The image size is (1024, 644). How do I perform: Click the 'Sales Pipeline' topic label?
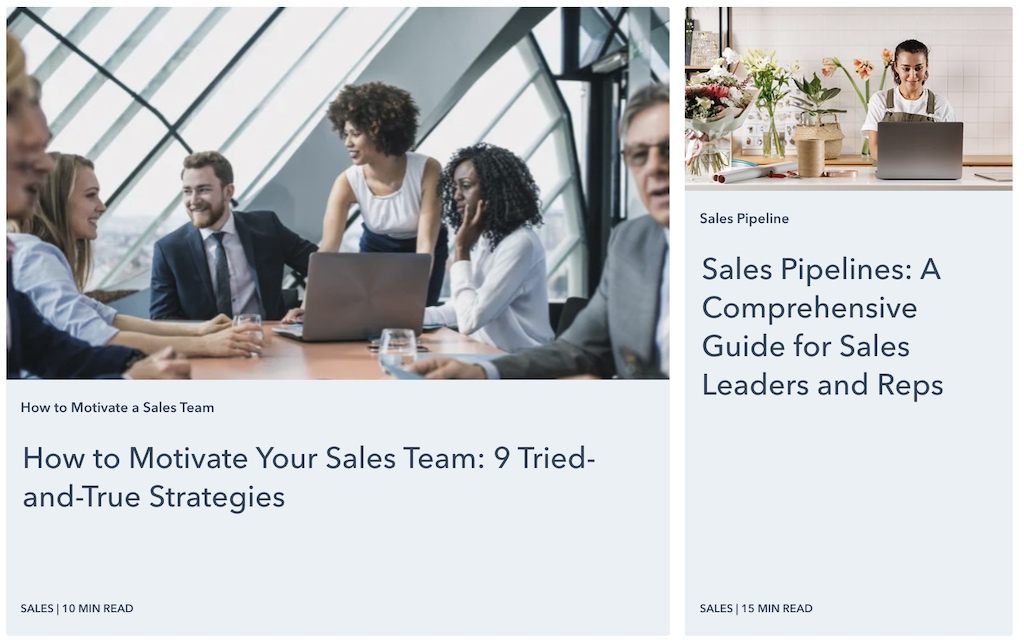coord(744,219)
